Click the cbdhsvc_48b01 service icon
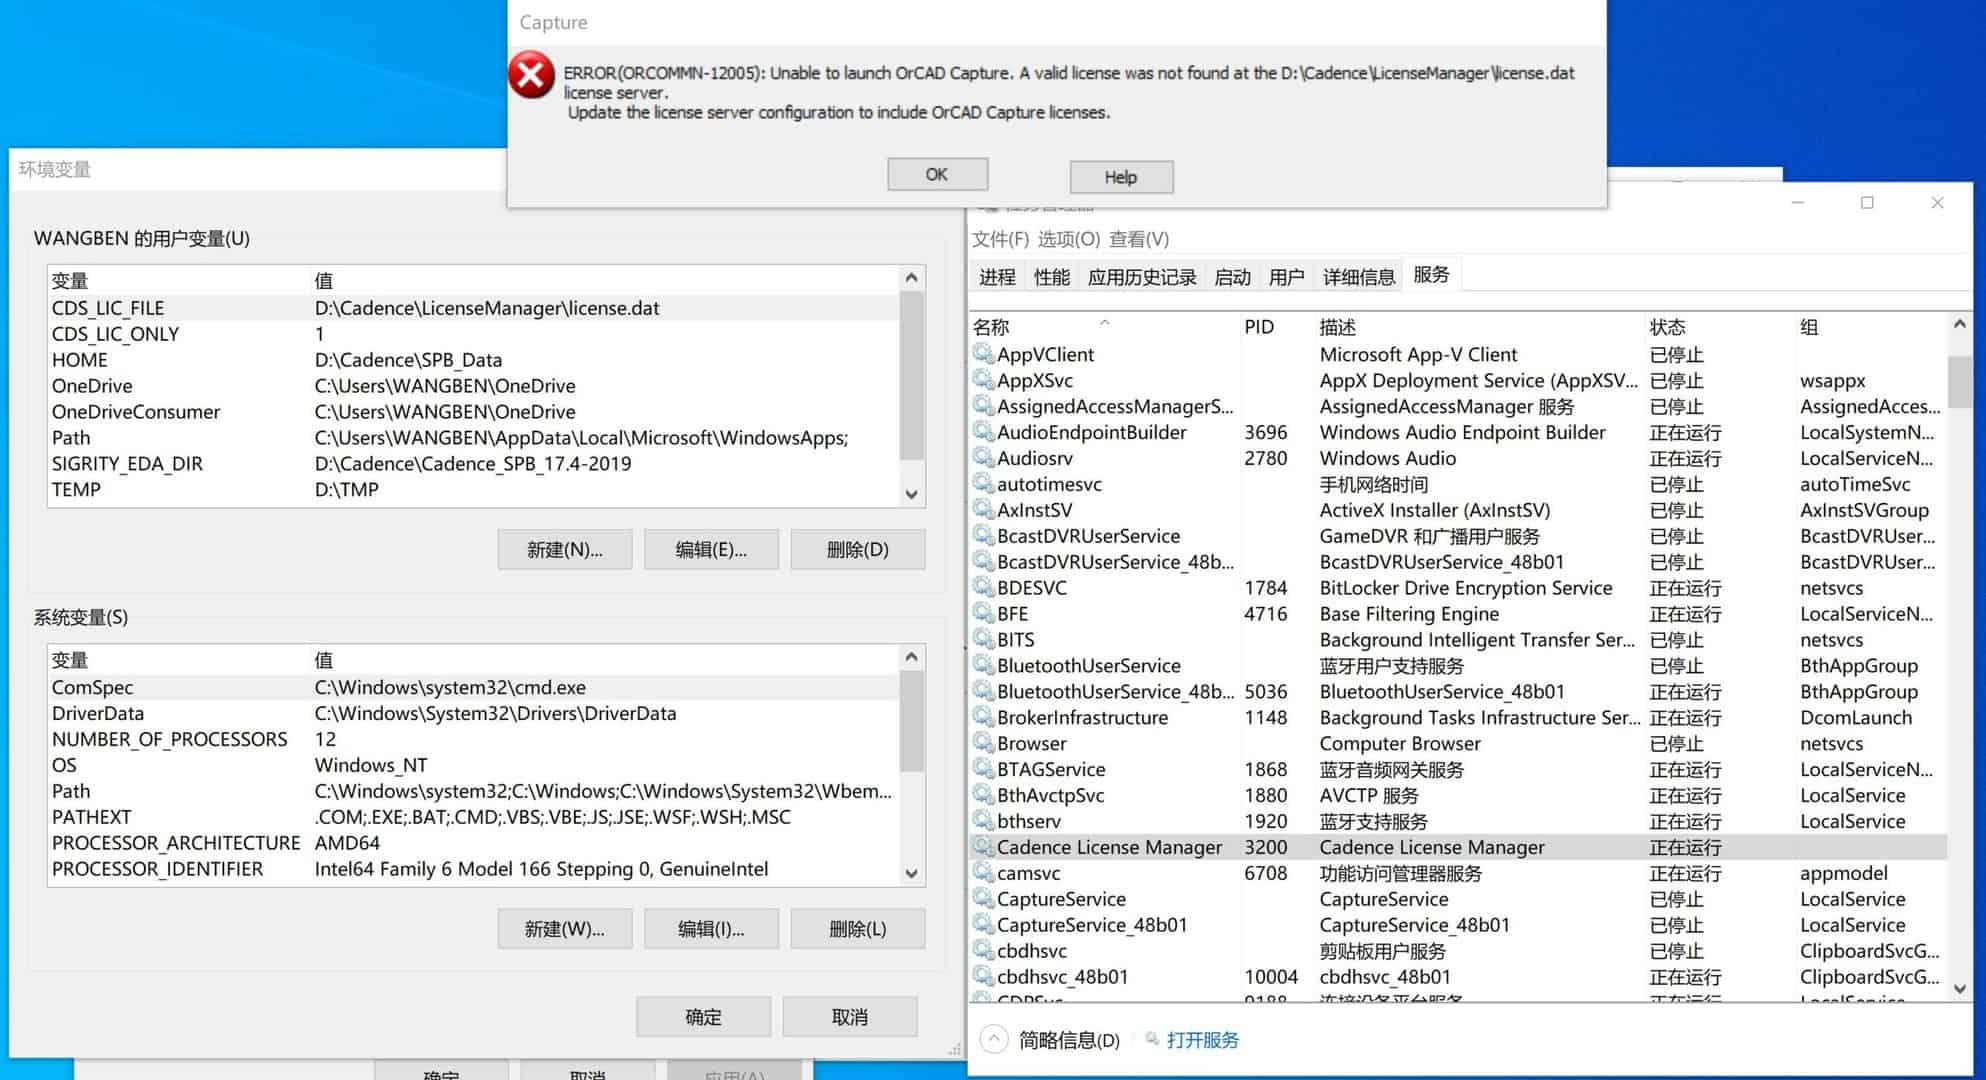Image resolution: width=1986 pixels, height=1080 pixels. (983, 977)
